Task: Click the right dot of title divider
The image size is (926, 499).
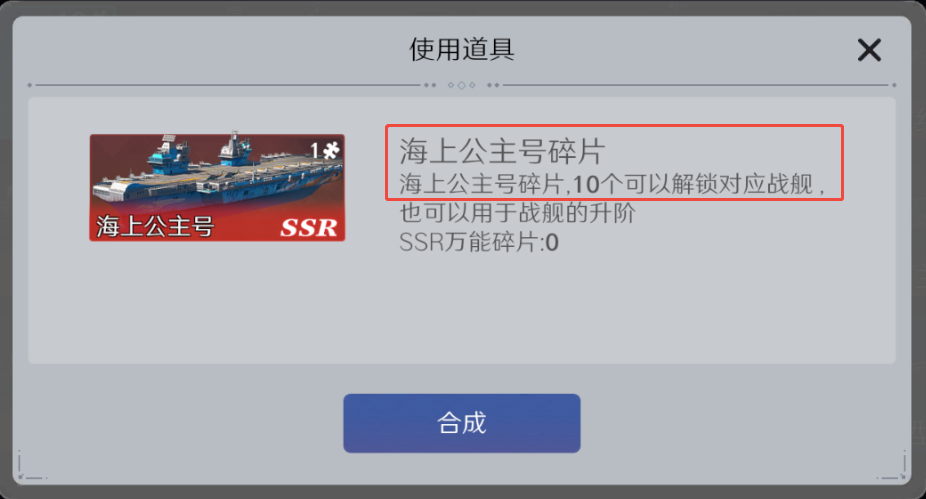Action: coord(894,85)
